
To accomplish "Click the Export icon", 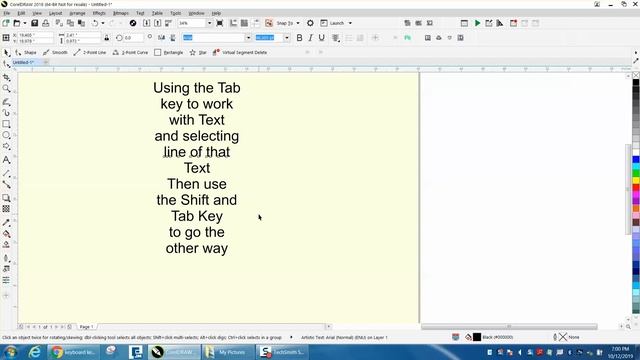I will (x=157, y=23).
